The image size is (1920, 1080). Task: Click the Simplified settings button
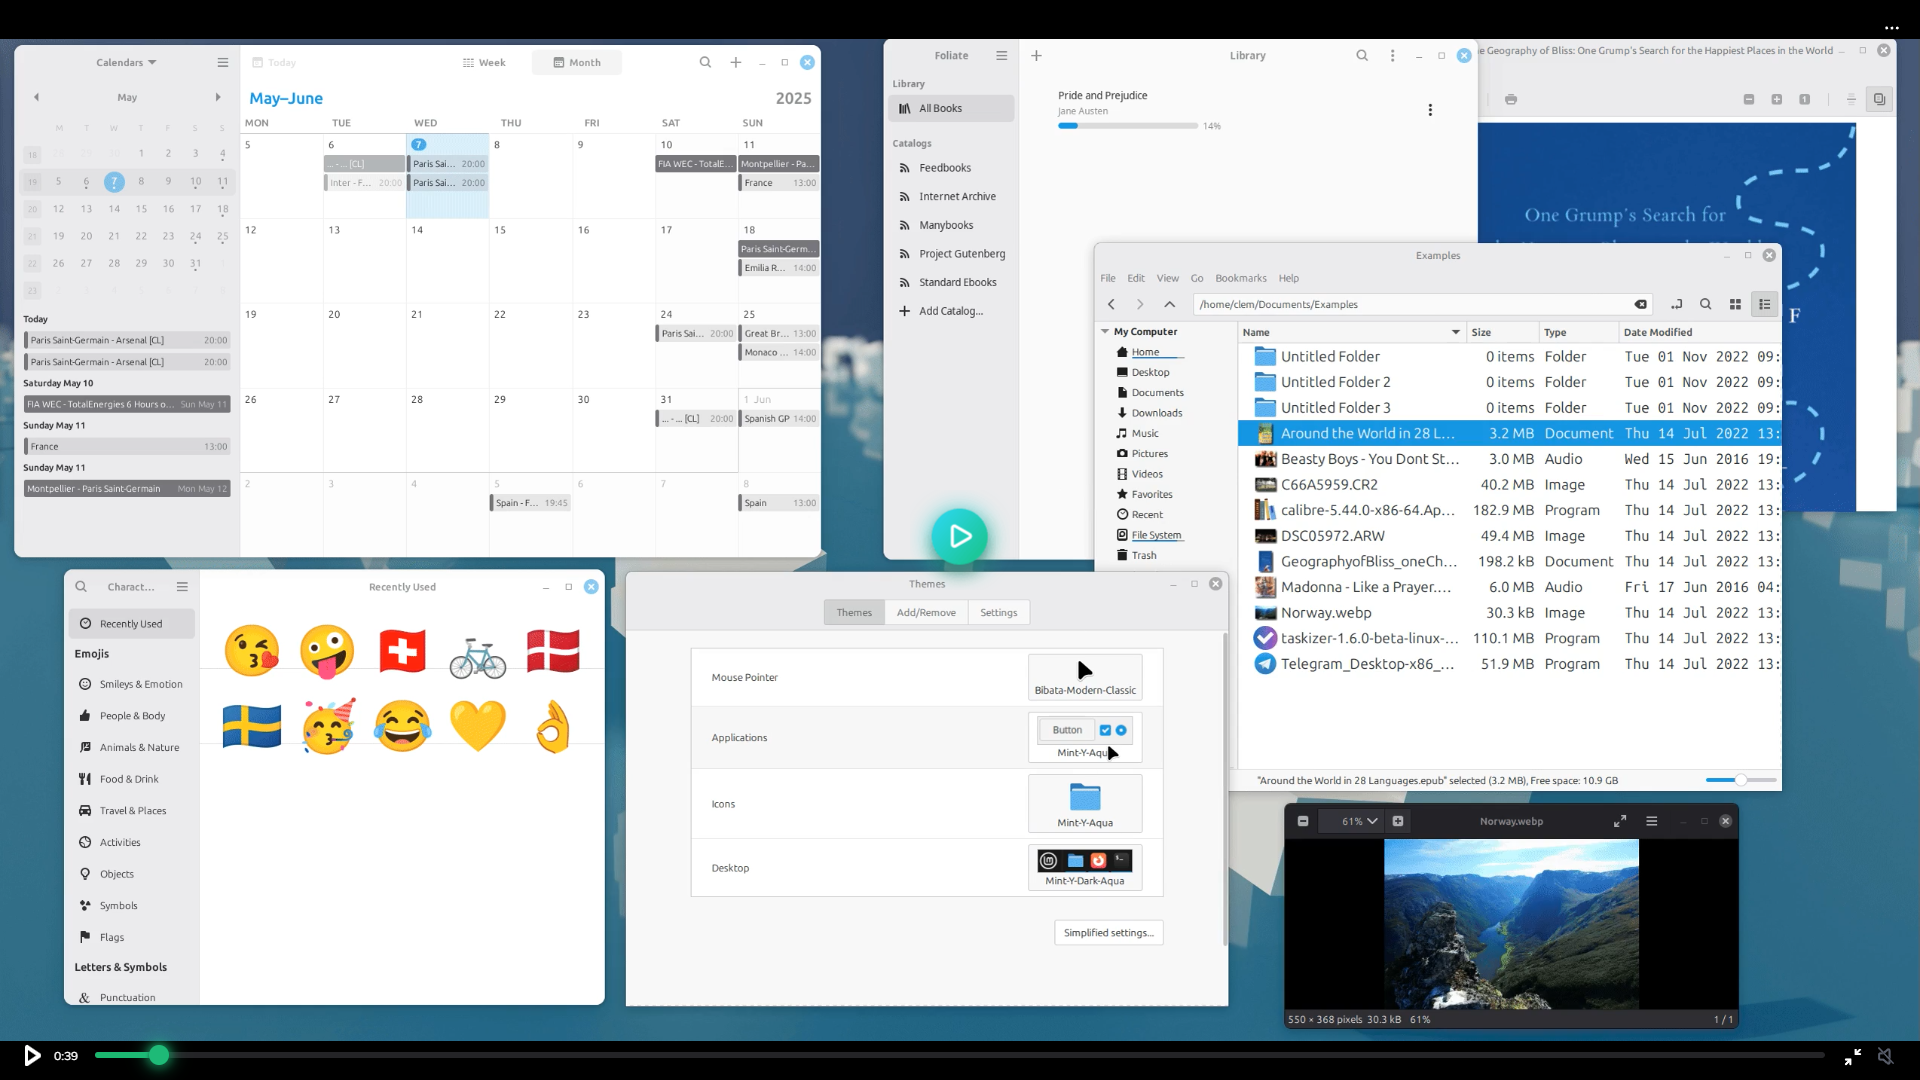1108,932
